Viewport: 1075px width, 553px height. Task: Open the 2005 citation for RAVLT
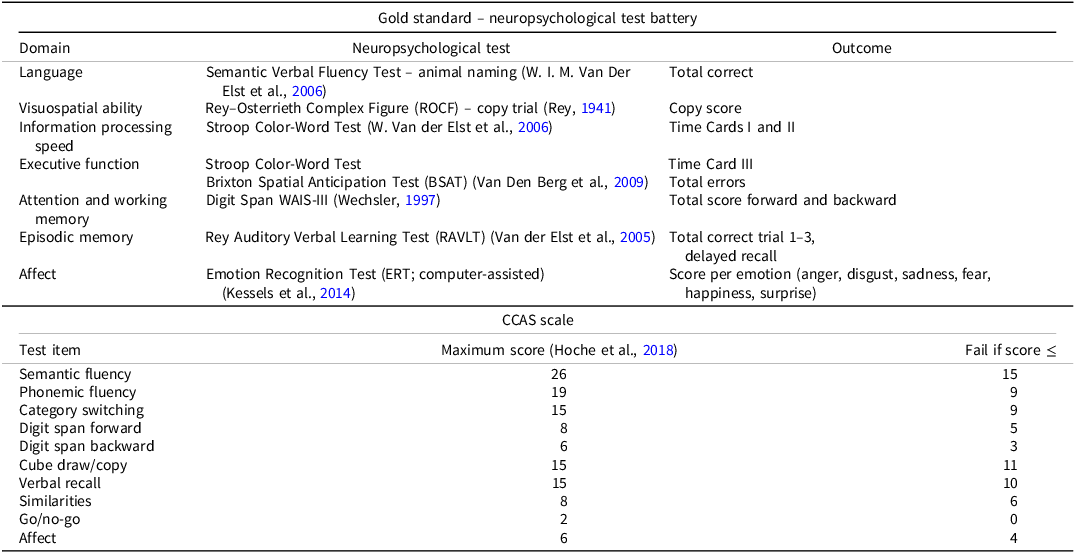click(x=638, y=237)
